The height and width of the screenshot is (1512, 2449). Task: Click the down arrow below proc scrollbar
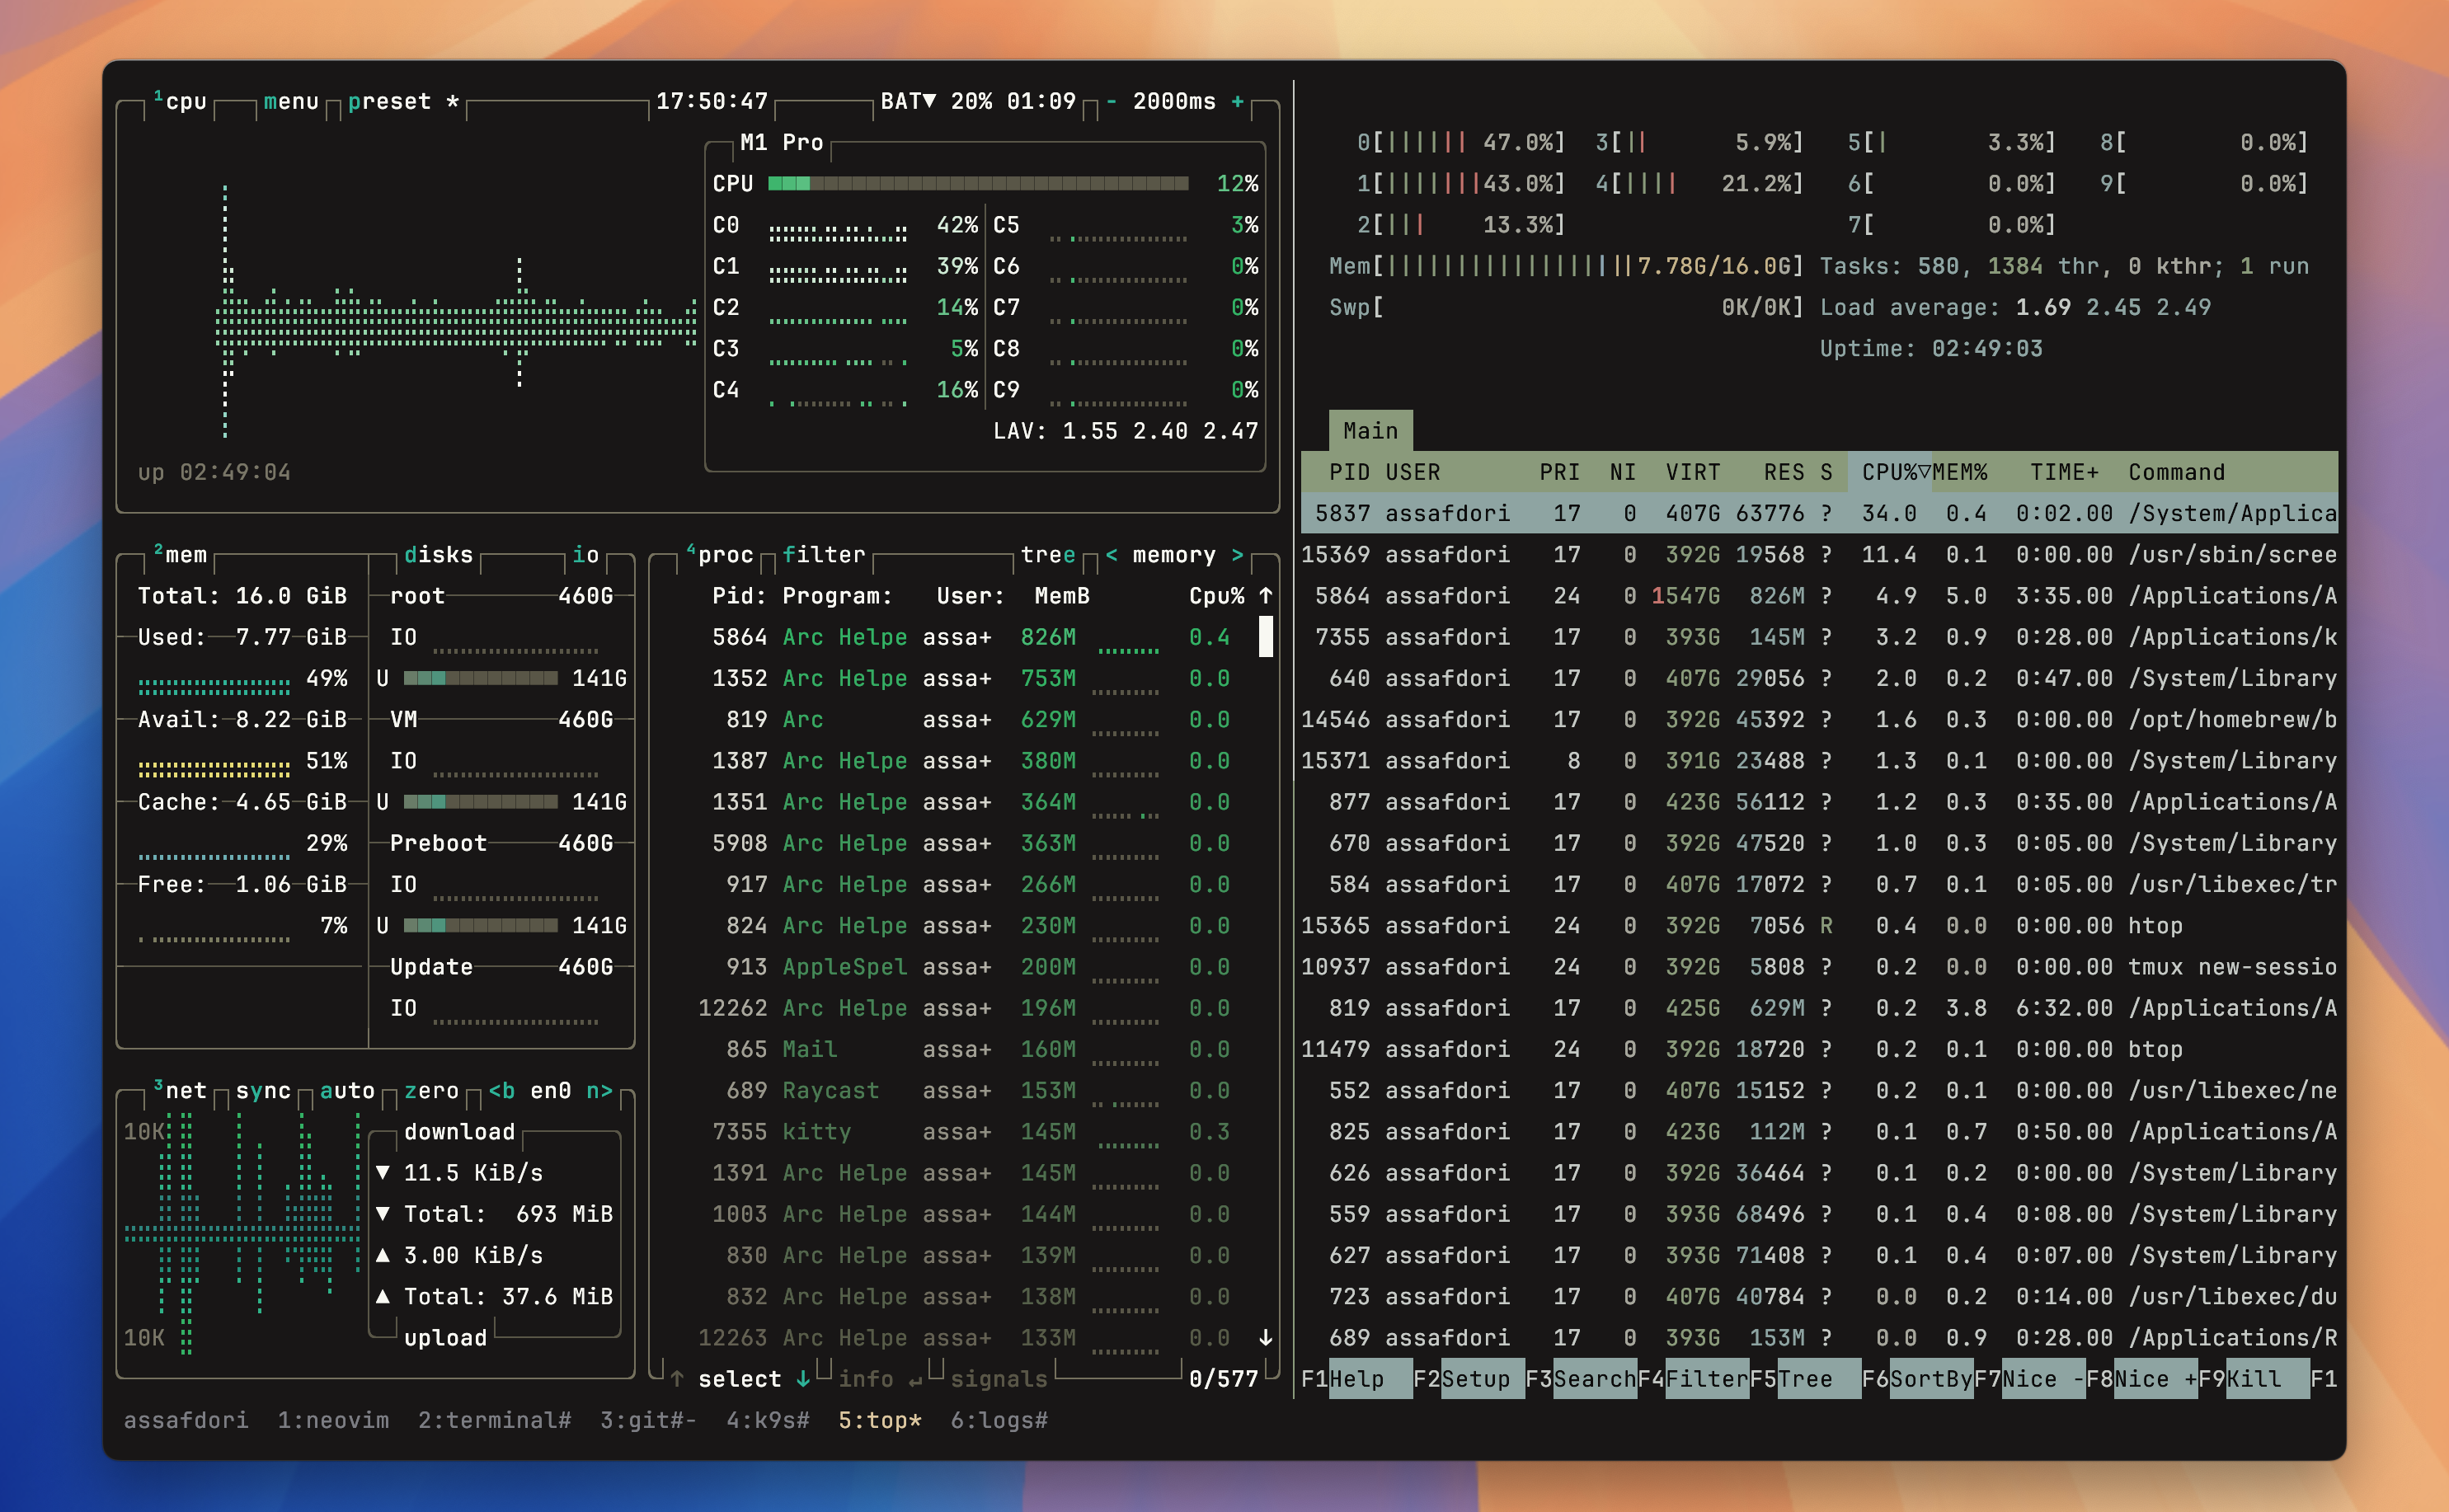1266,1338
